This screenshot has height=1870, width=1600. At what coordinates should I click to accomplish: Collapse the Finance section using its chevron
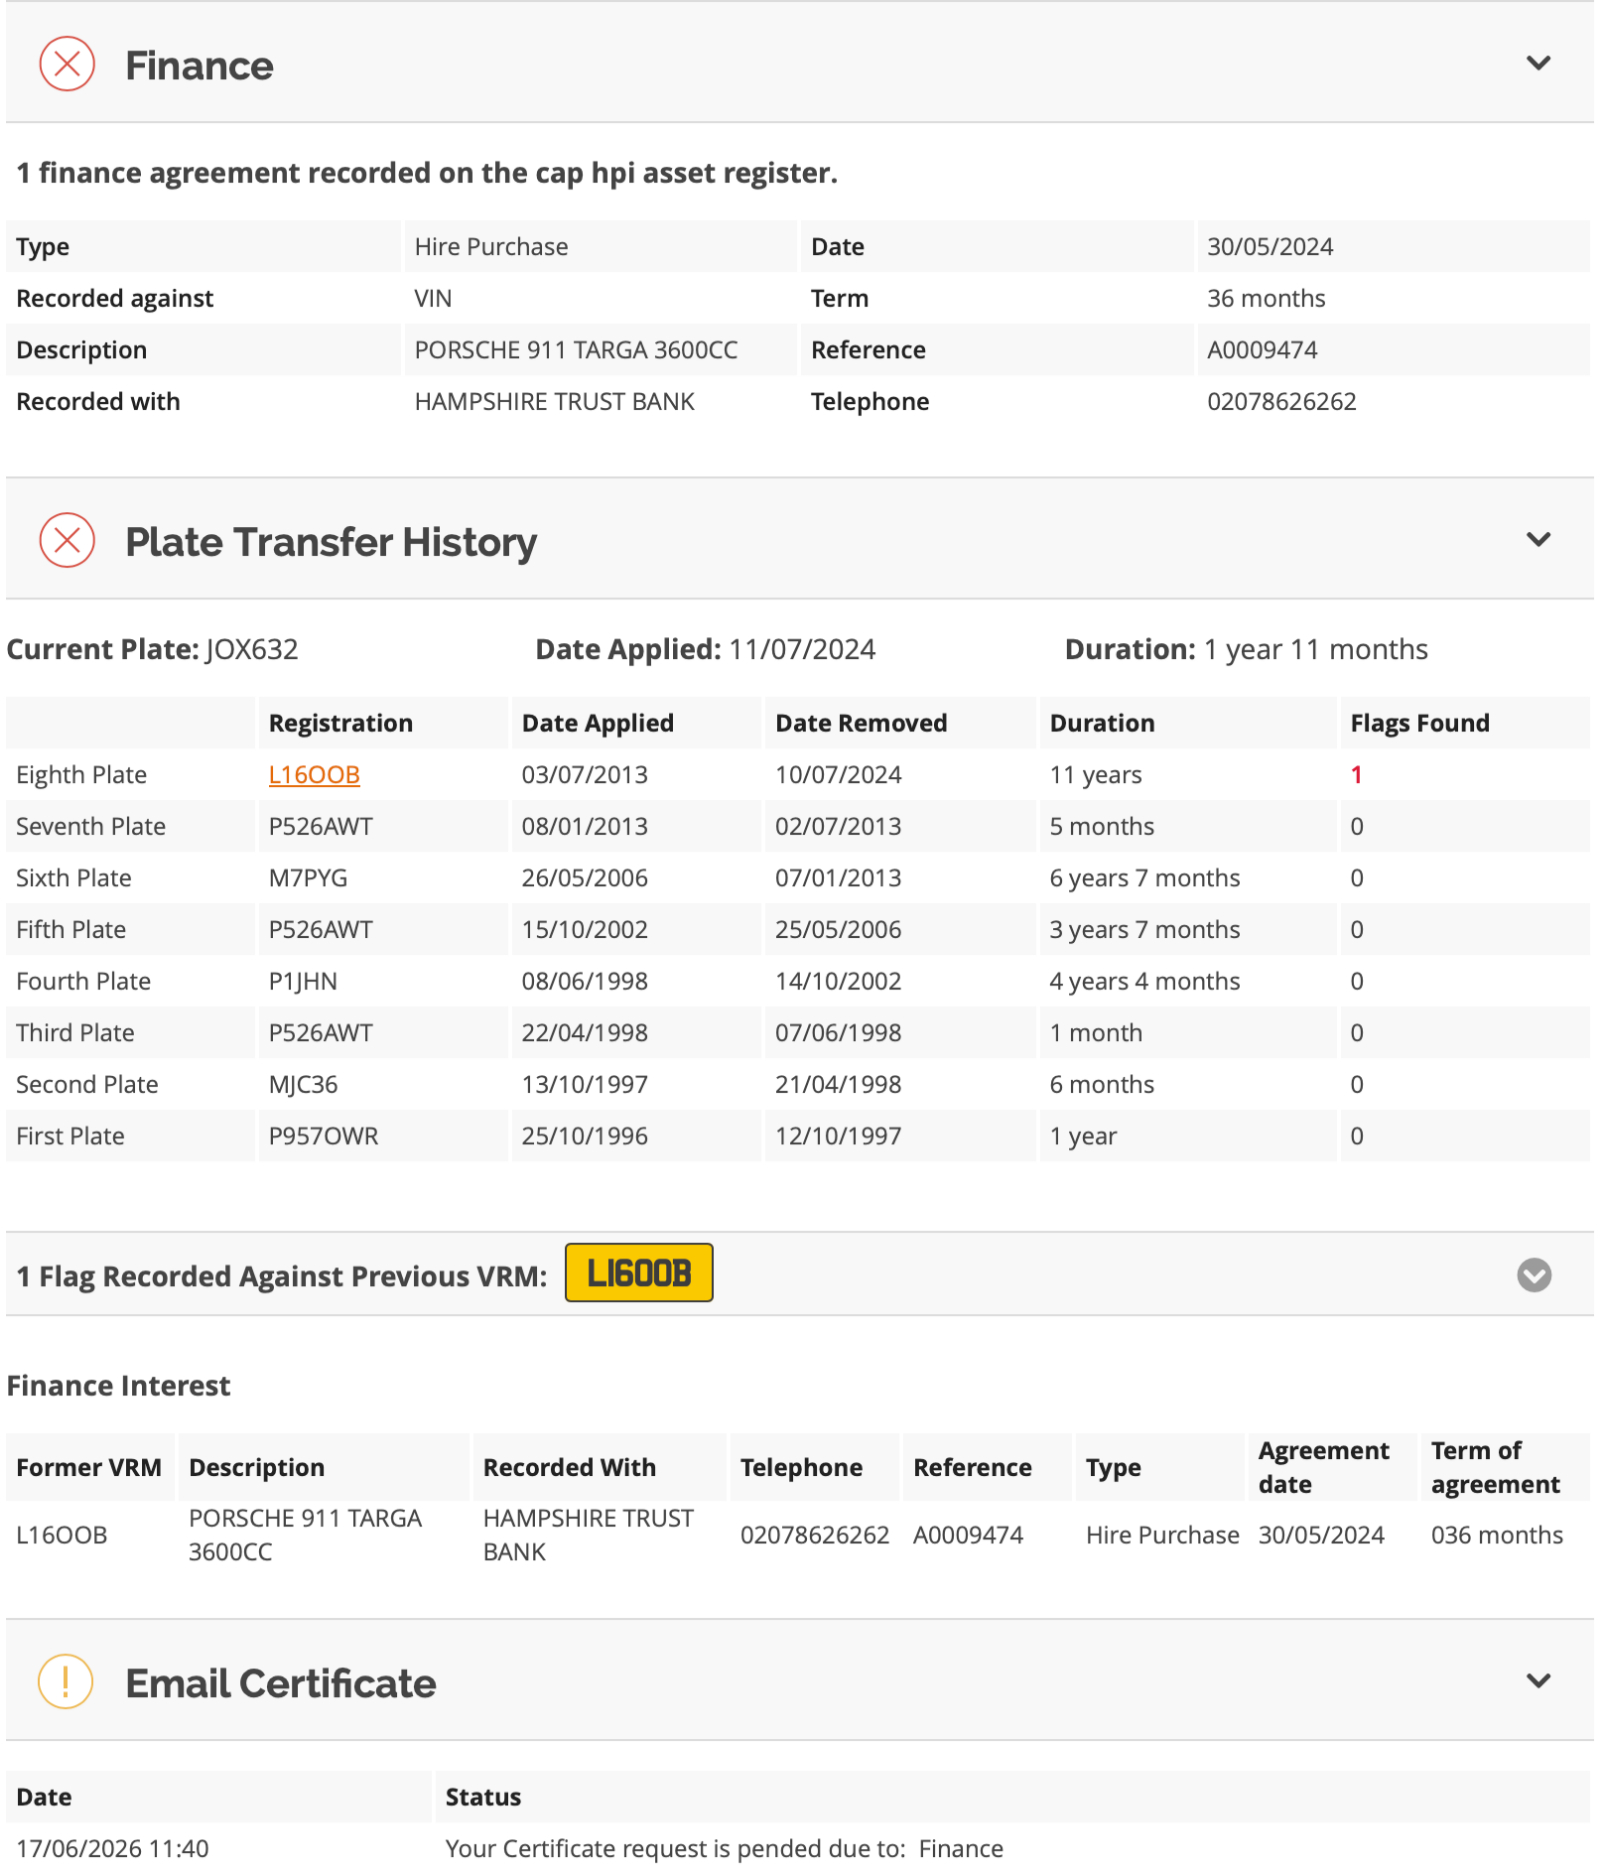pos(1537,63)
